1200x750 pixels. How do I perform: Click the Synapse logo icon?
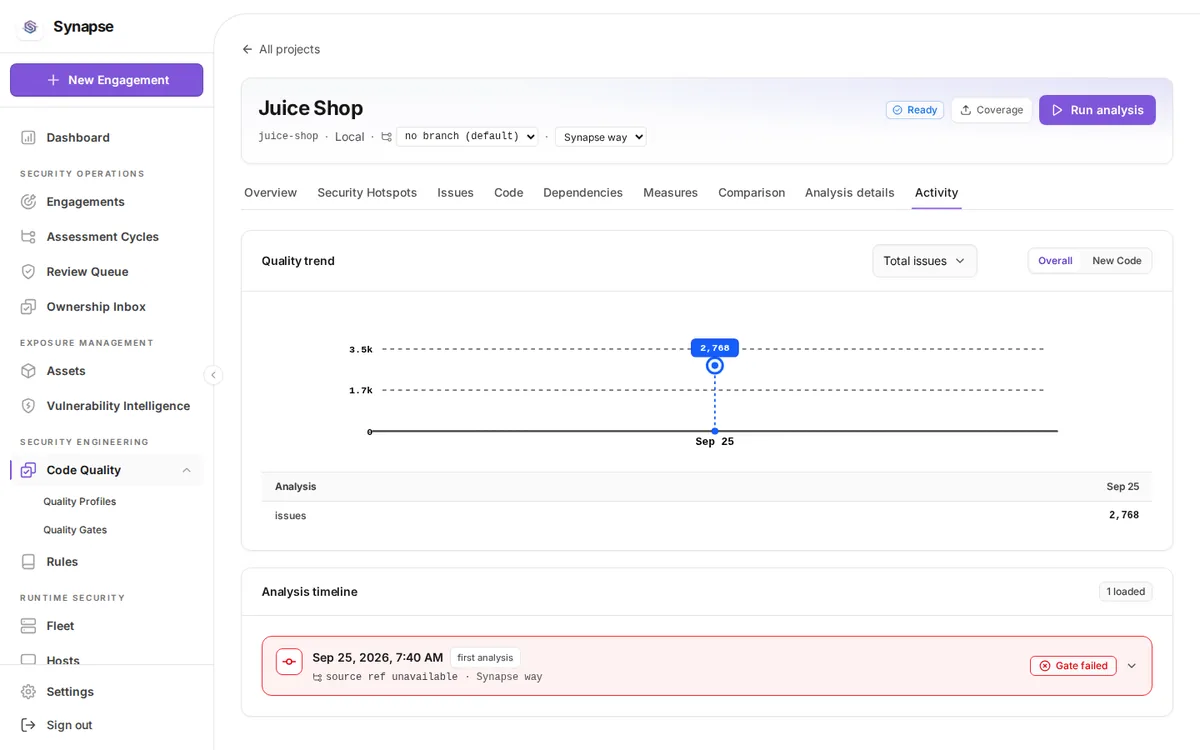pyautogui.click(x=30, y=27)
